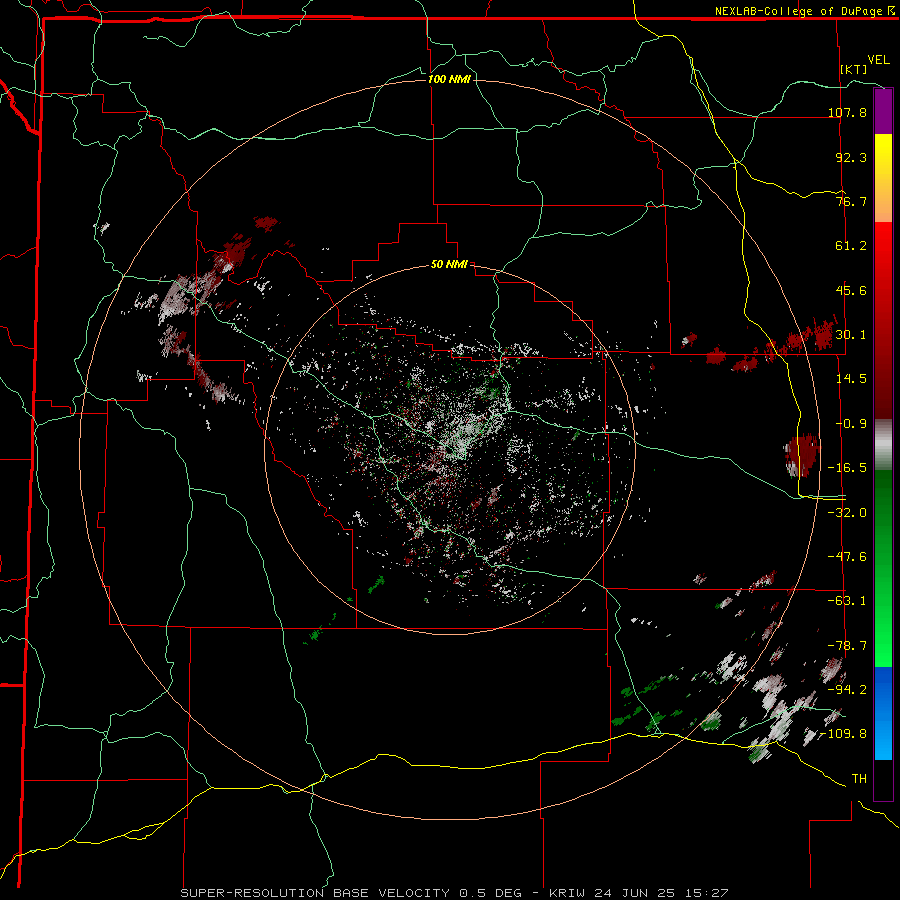Pick the orange segment of the velocity color bar

coord(883,201)
